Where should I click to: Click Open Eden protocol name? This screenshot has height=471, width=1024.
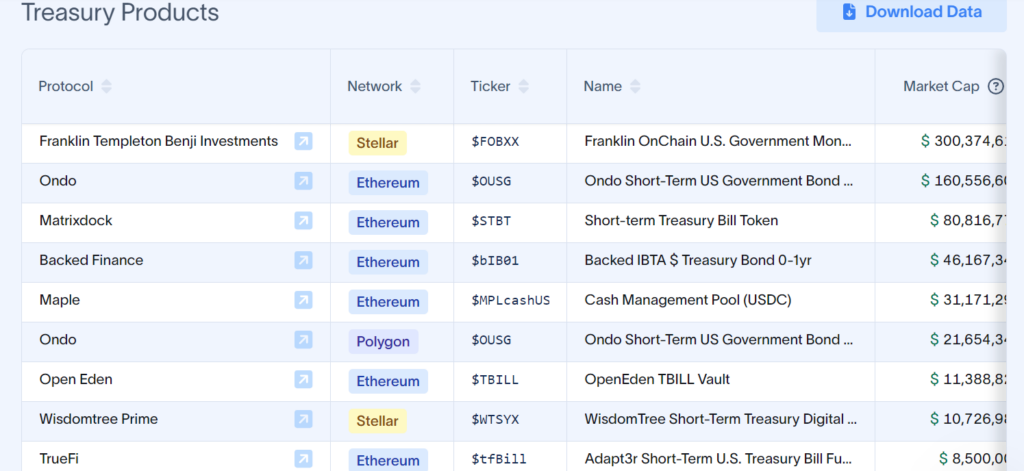point(76,380)
